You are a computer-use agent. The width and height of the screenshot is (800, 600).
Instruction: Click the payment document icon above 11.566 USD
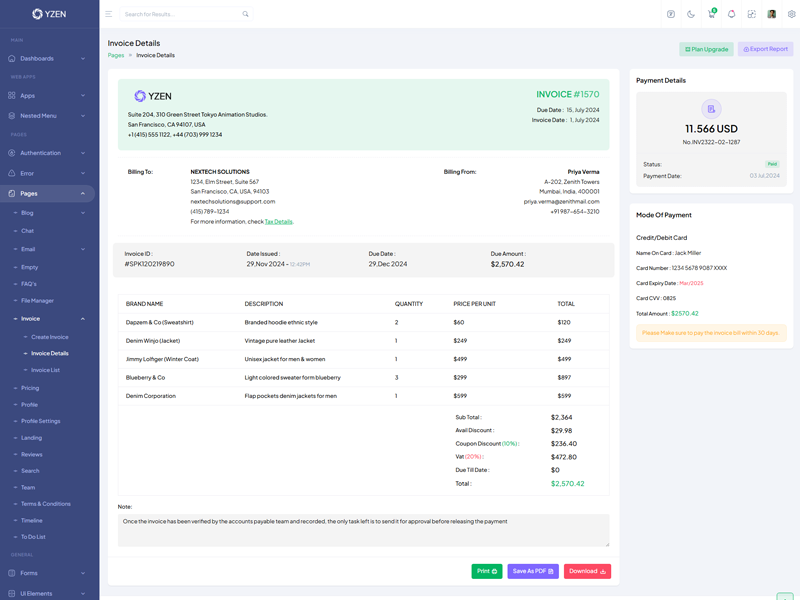point(711,108)
